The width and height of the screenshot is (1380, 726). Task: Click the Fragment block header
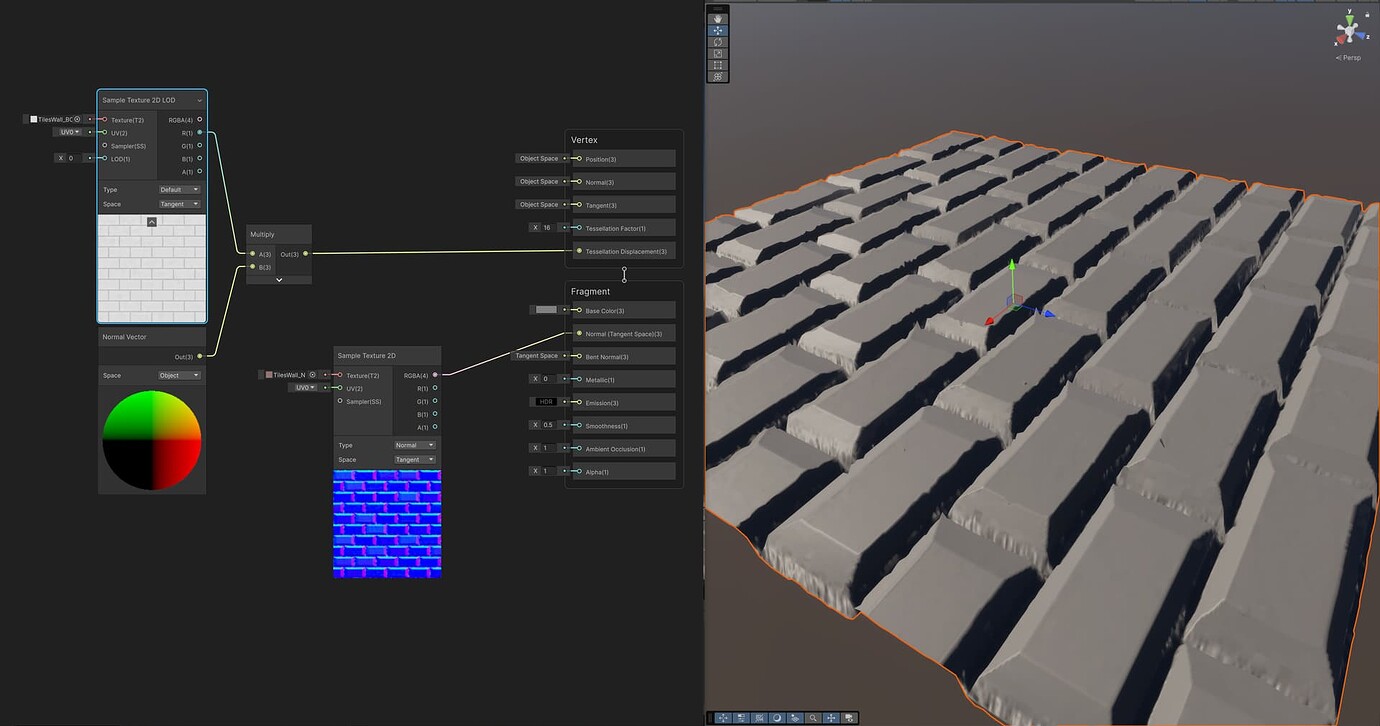pos(590,291)
